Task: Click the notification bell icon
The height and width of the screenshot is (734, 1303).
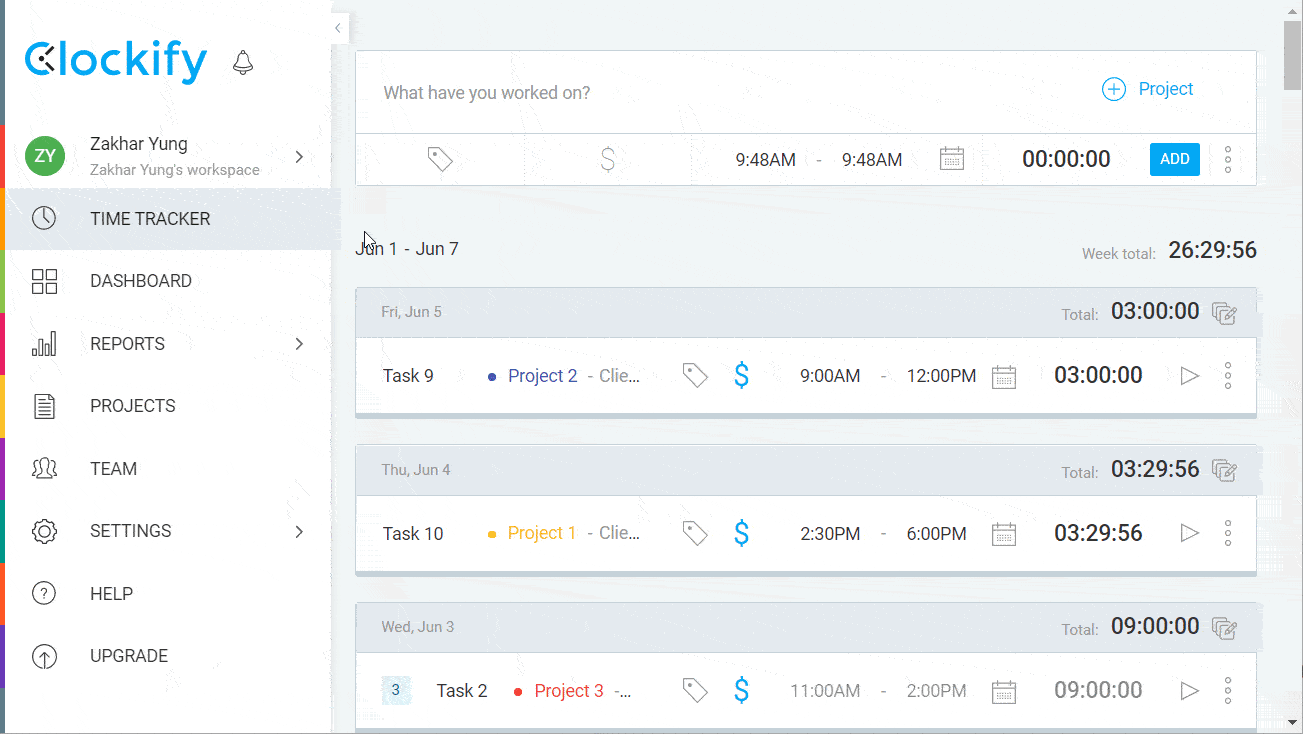Action: 241,62
